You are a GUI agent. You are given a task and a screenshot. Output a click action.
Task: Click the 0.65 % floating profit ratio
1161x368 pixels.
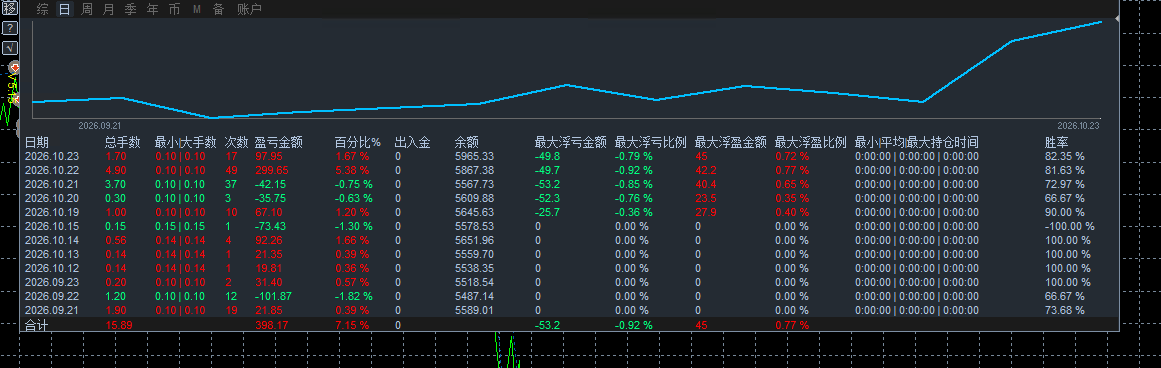pos(792,184)
